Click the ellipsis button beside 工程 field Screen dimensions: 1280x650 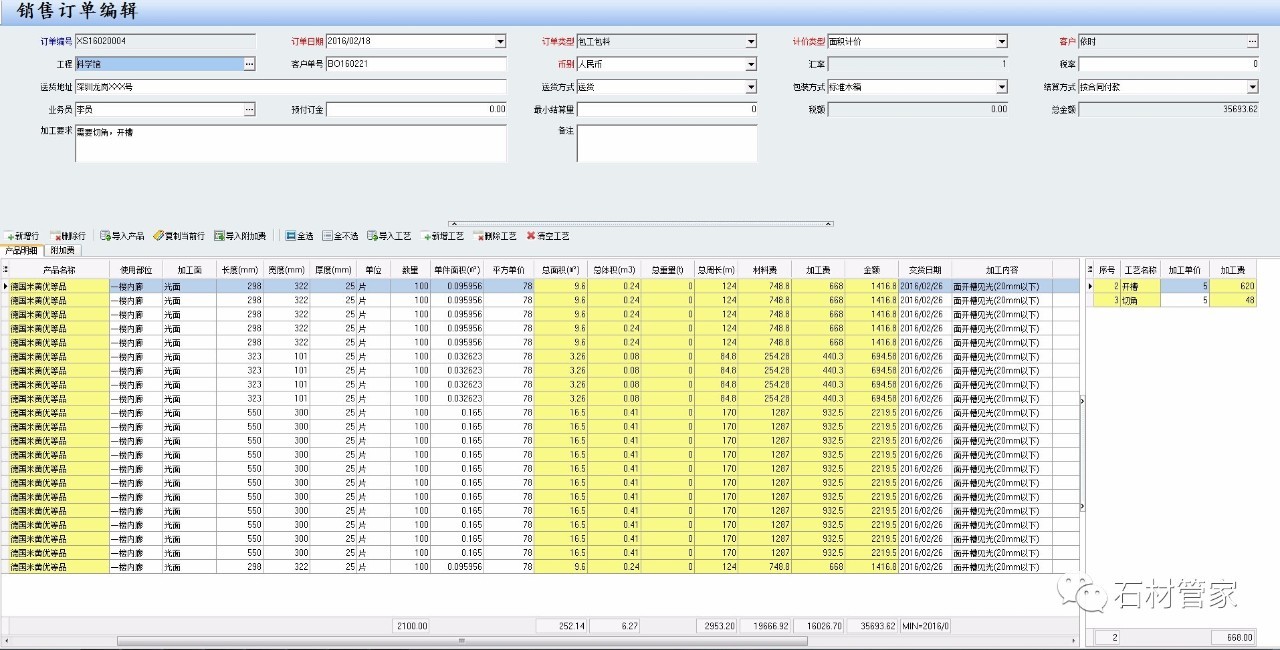(250, 64)
